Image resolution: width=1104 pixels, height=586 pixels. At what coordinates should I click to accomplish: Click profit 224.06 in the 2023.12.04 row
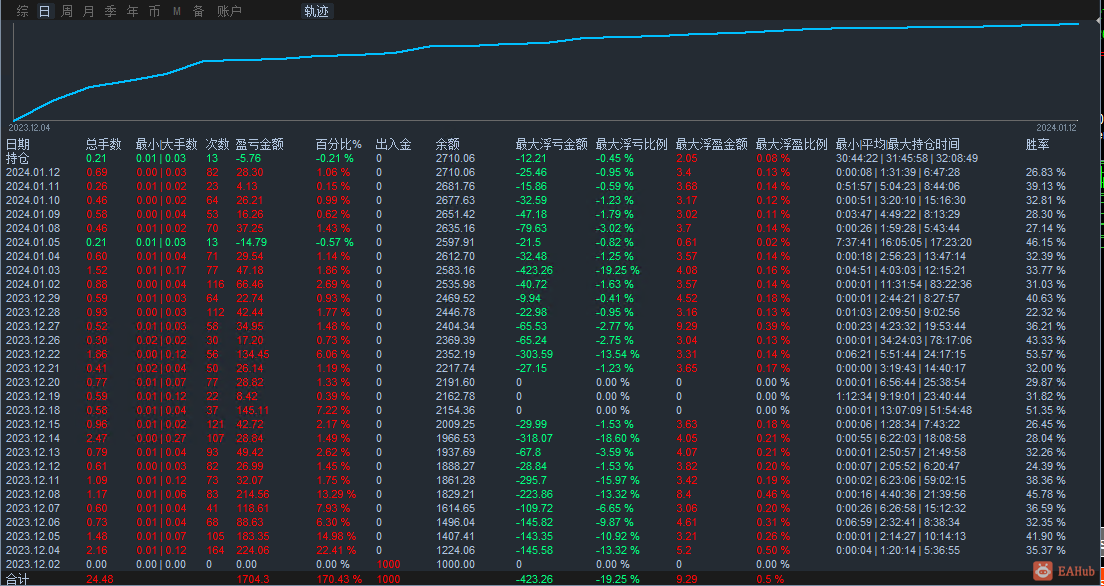[252, 550]
